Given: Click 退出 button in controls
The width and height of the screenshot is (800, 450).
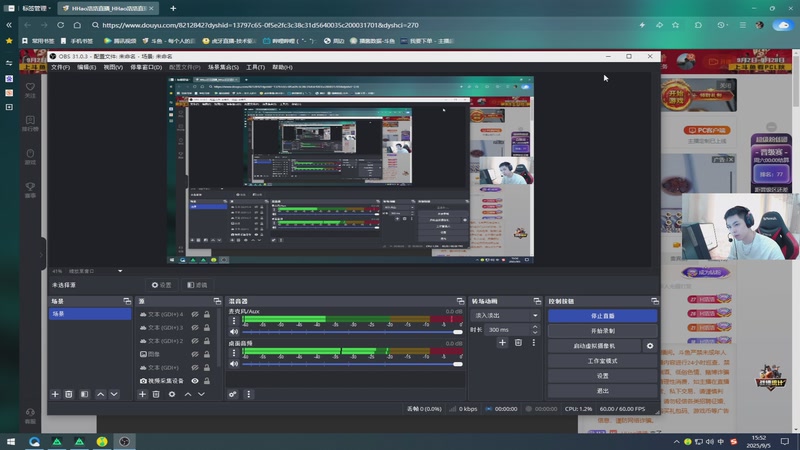Looking at the screenshot, I should click(x=603, y=391).
